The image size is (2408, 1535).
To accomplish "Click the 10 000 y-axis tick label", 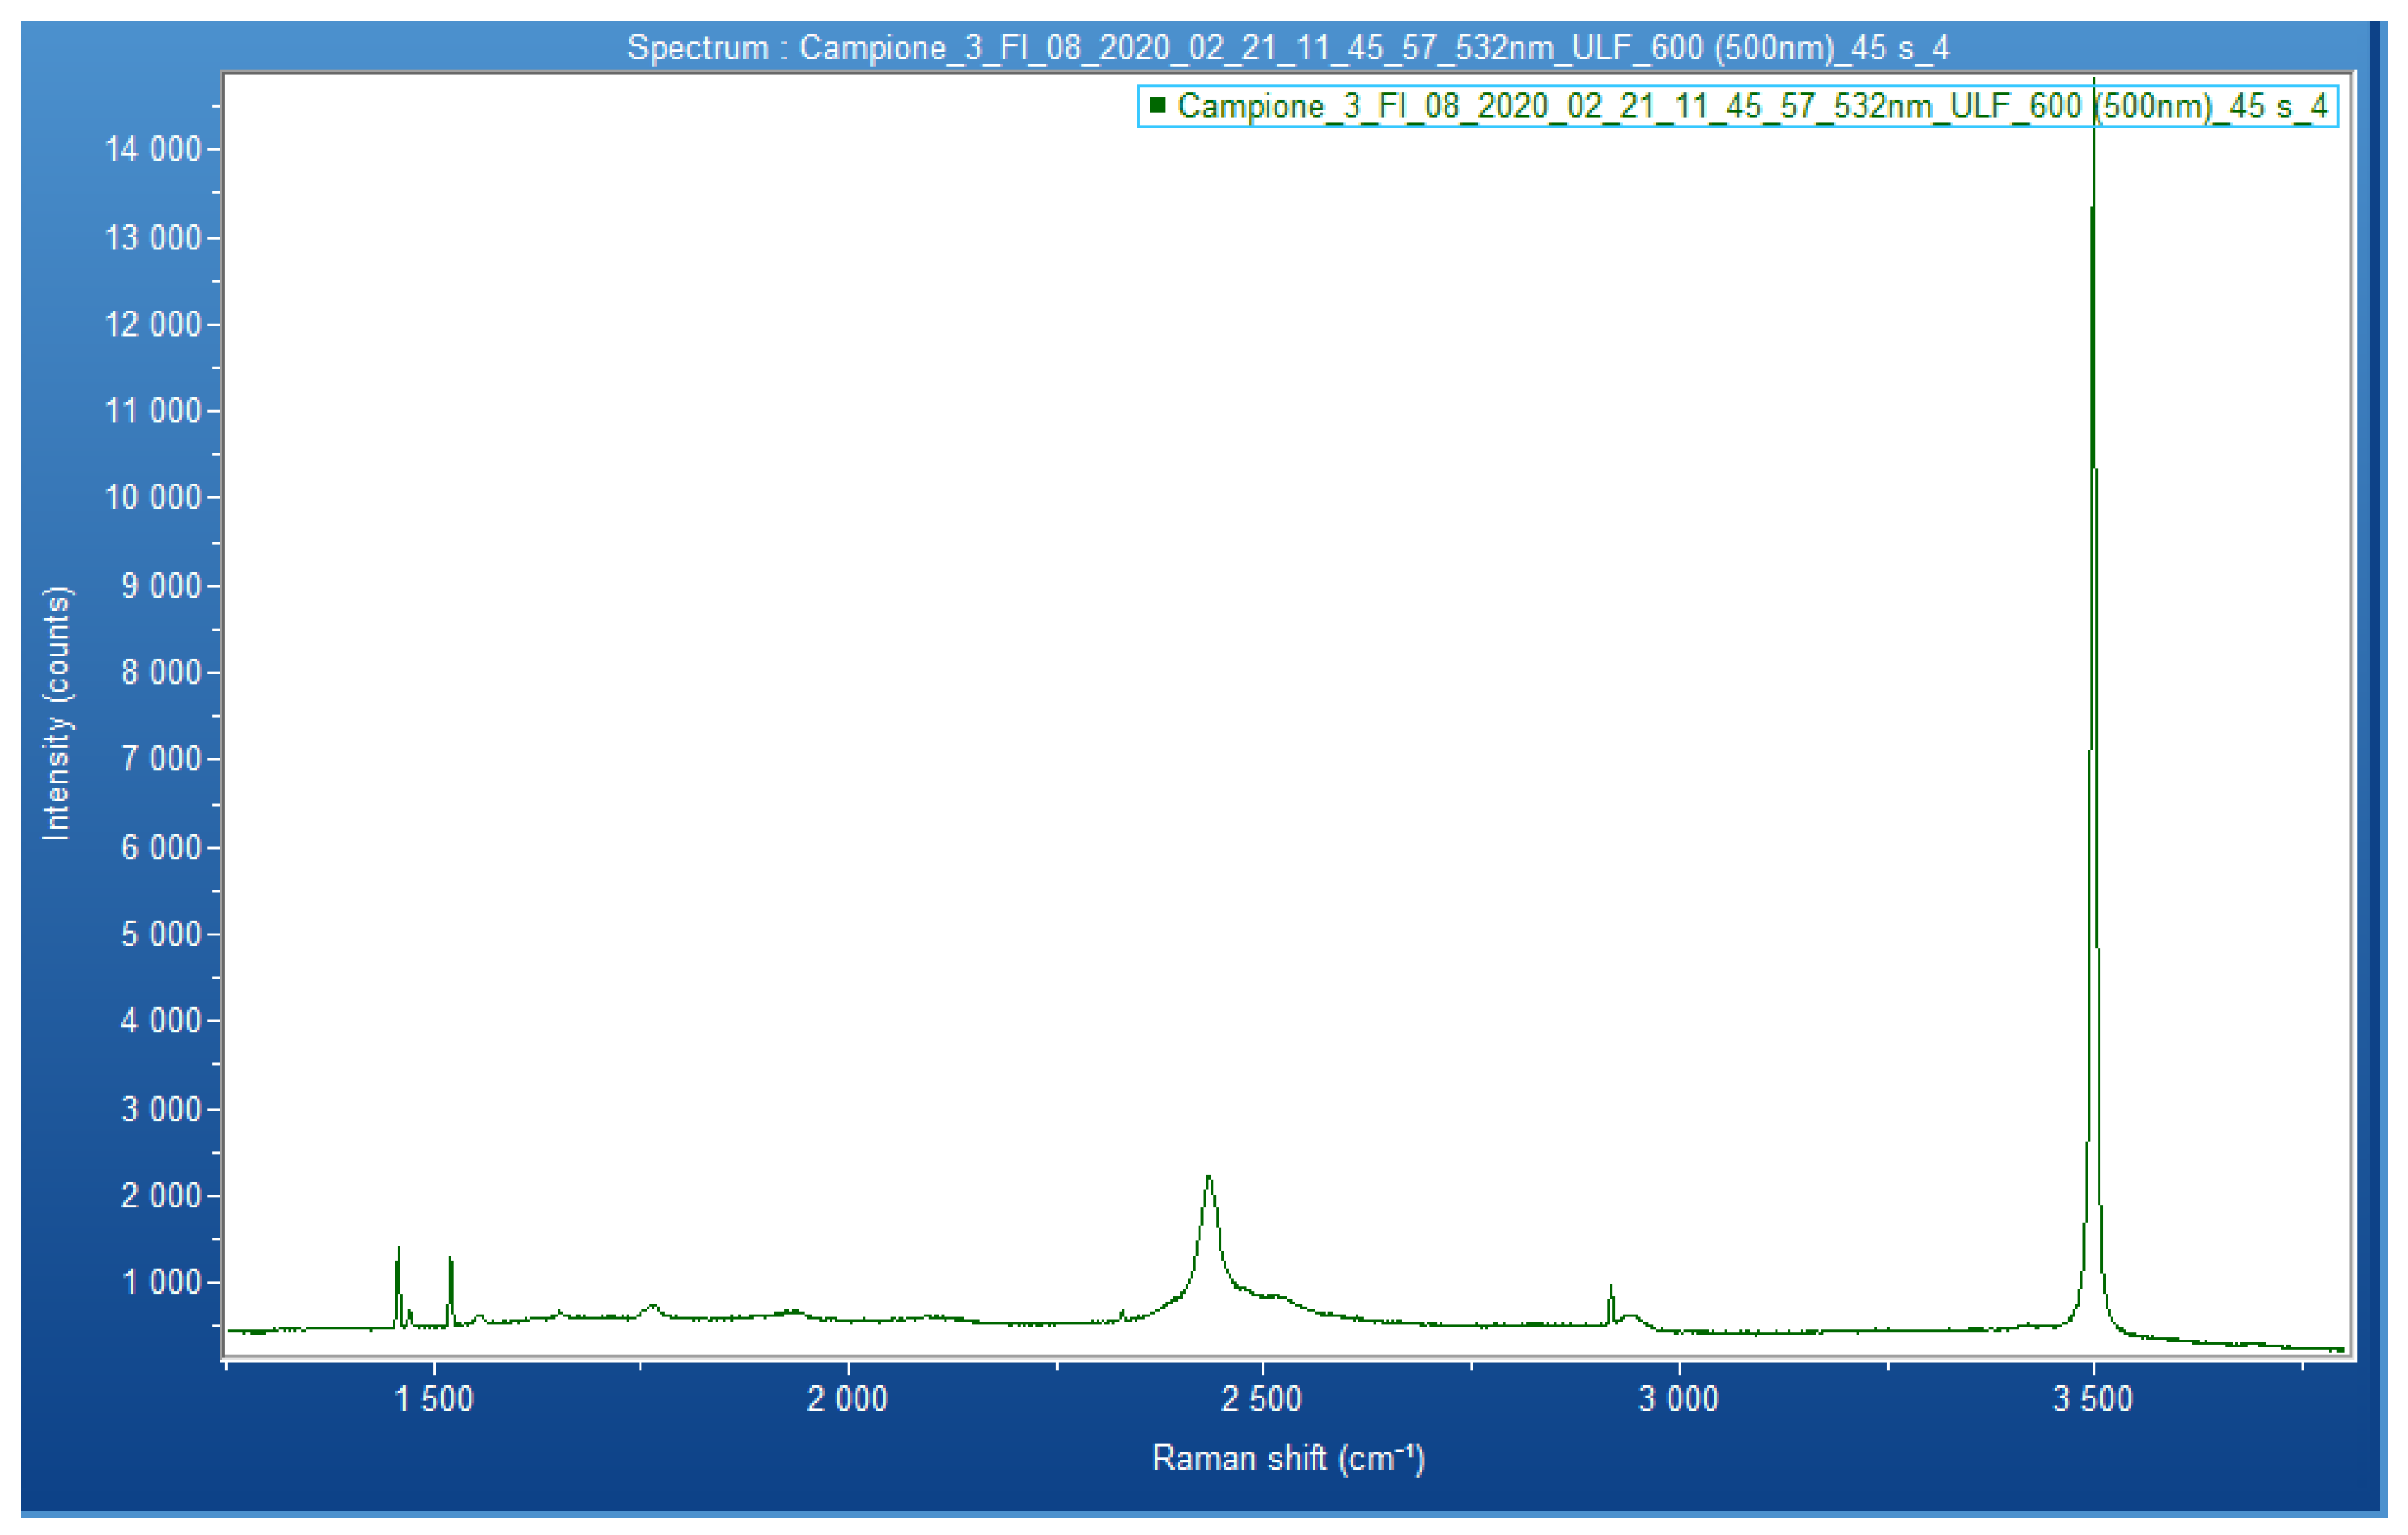I will click(153, 497).
